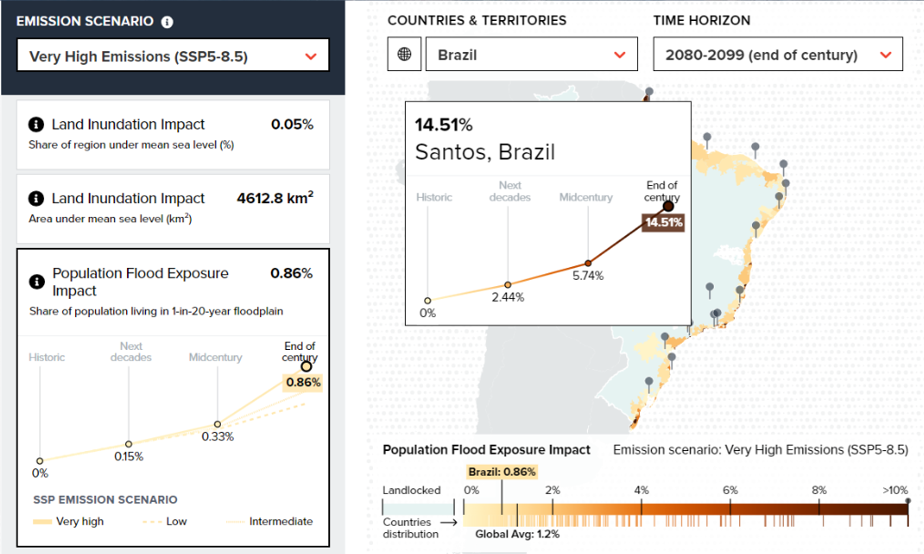The width and height of the screenshot is (924, 554).
Task: Click the Midcentury 0.33% point in sidebar chart
Action: (217, 424)
